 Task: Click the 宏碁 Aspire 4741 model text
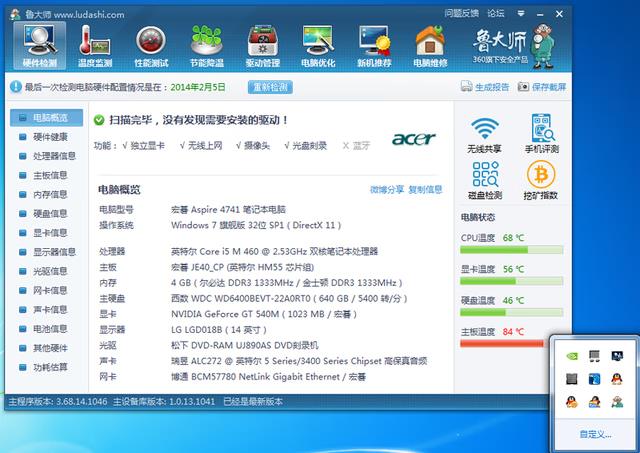pyautogui.click(x=228, y=210)
